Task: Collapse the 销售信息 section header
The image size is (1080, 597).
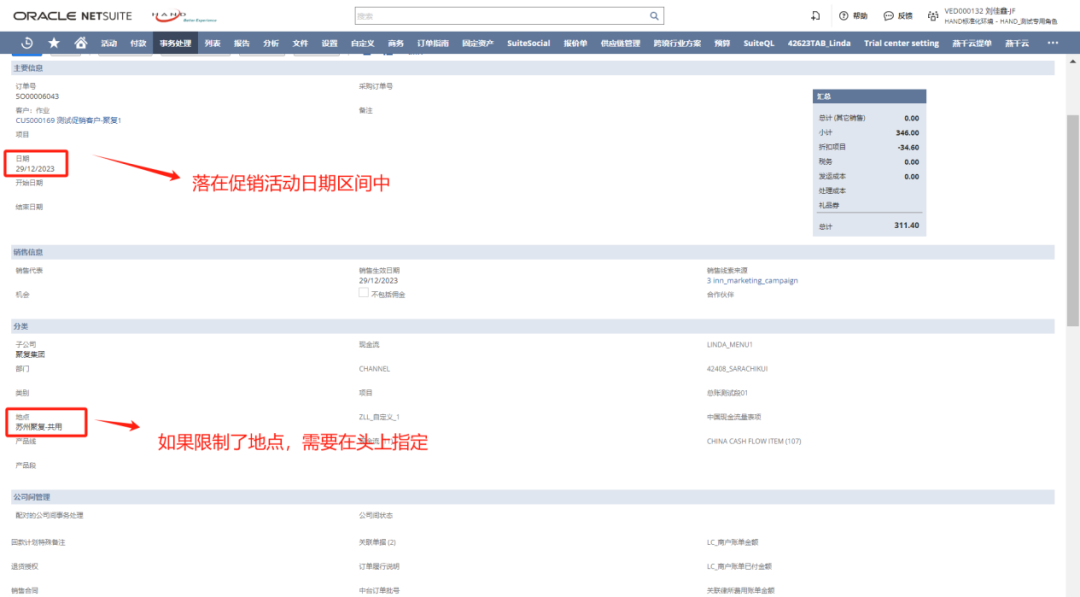Action: point(532,252)
